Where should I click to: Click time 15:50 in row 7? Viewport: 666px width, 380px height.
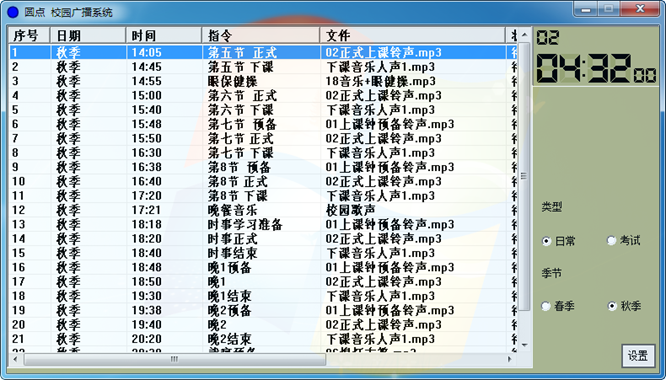147,139
